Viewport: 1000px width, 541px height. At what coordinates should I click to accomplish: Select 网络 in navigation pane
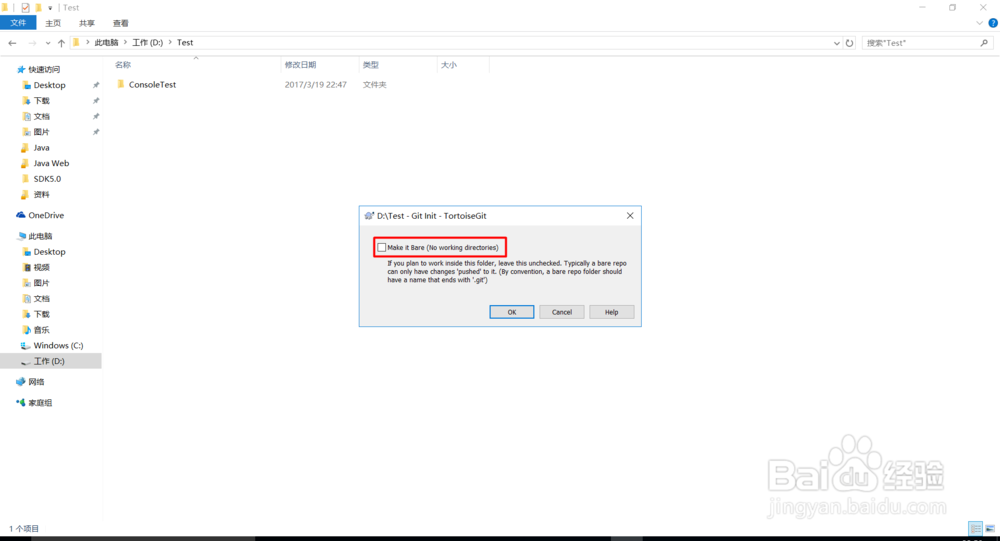coord(36,382)
